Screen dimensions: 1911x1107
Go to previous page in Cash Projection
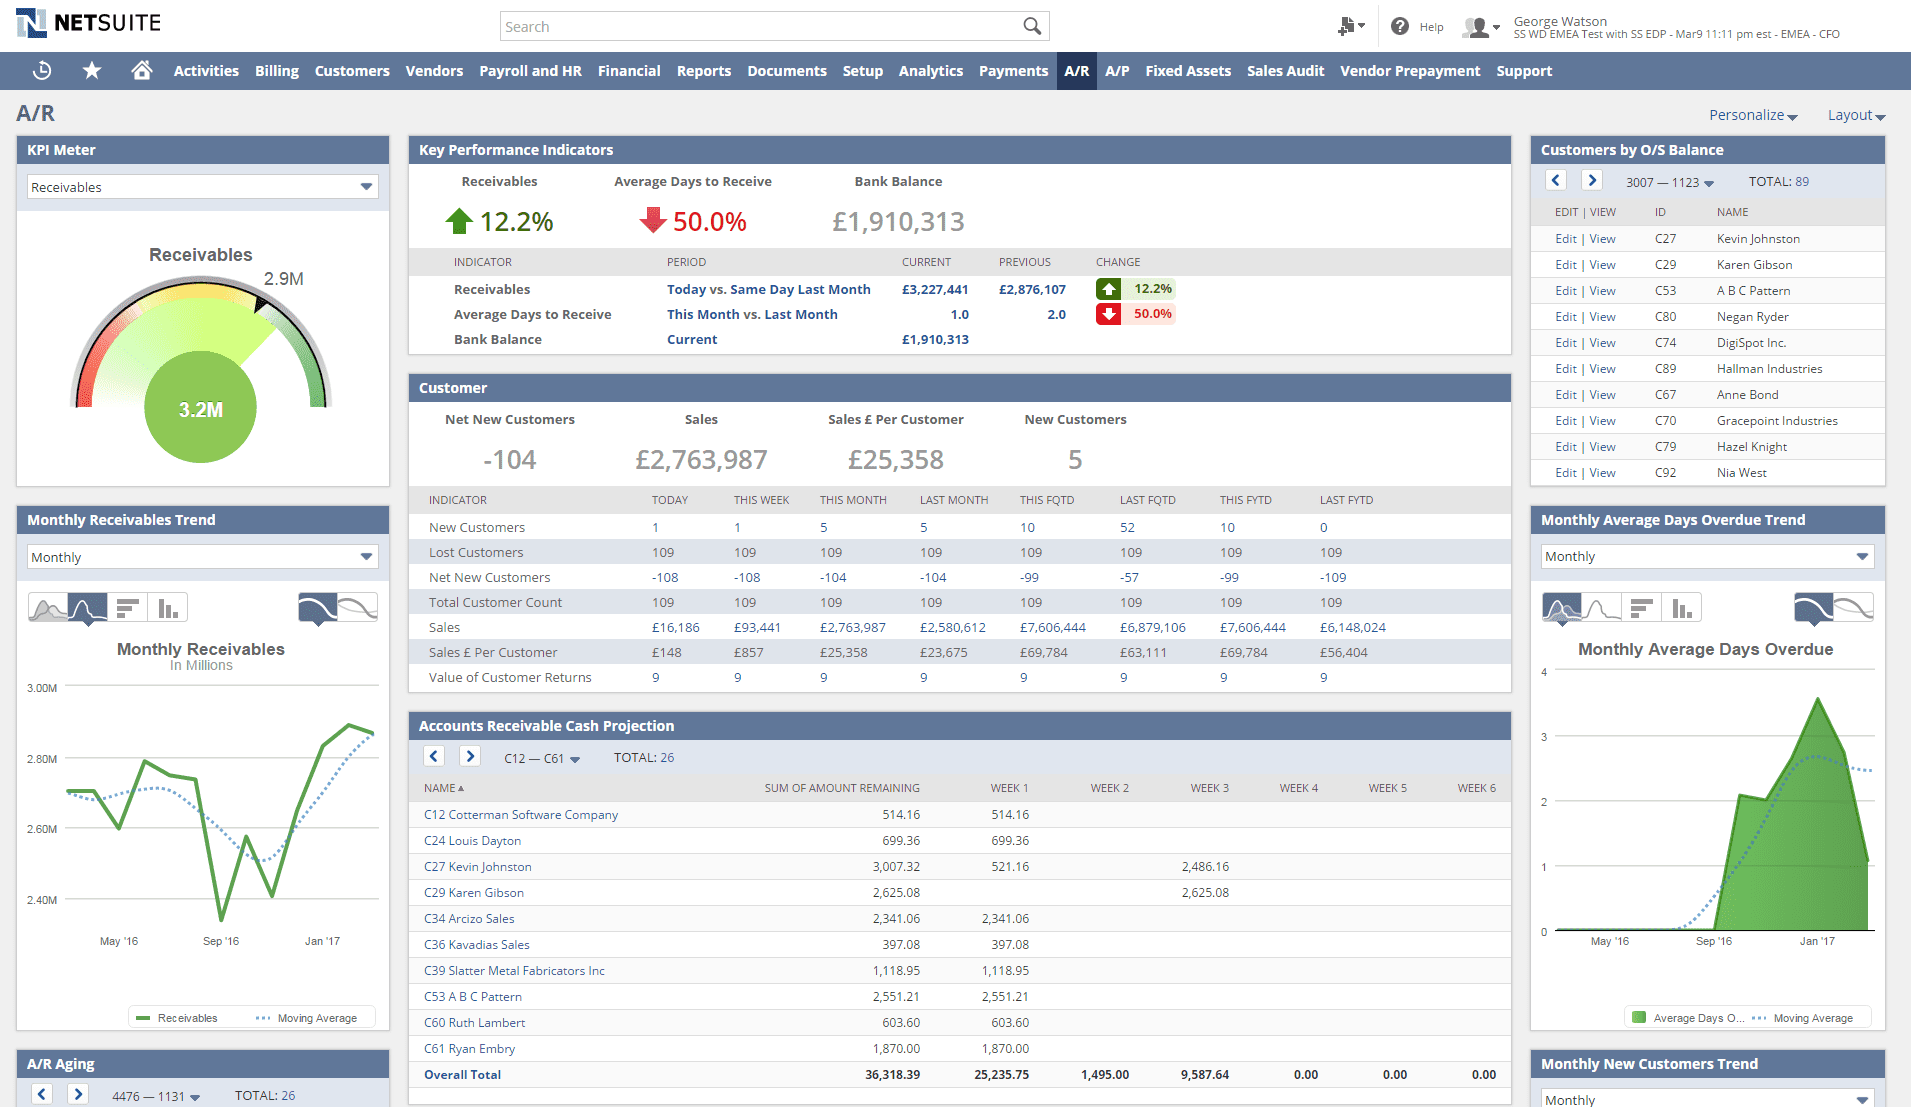click(x=434, y=756)
